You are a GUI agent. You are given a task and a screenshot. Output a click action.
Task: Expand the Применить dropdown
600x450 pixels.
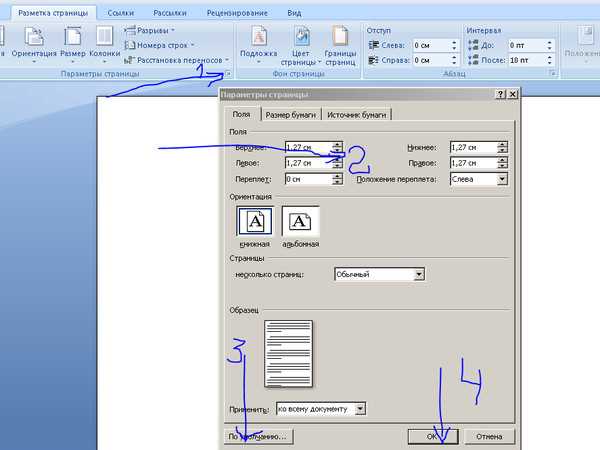[360, 409]
